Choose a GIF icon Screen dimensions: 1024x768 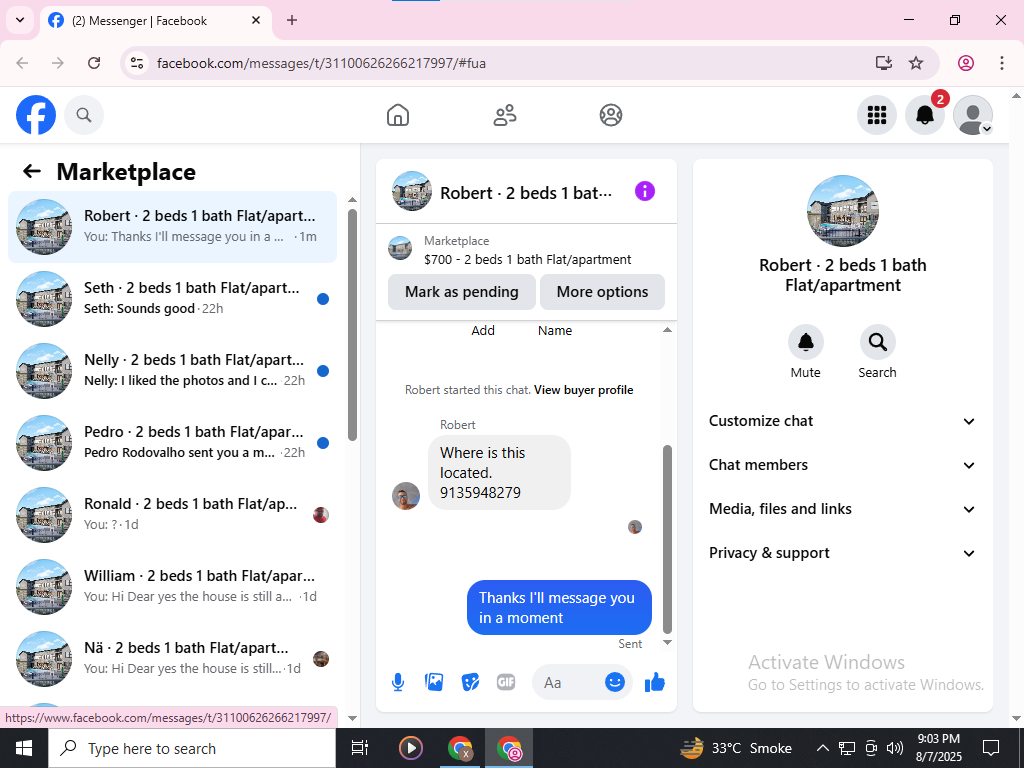[x=506, y=682]
